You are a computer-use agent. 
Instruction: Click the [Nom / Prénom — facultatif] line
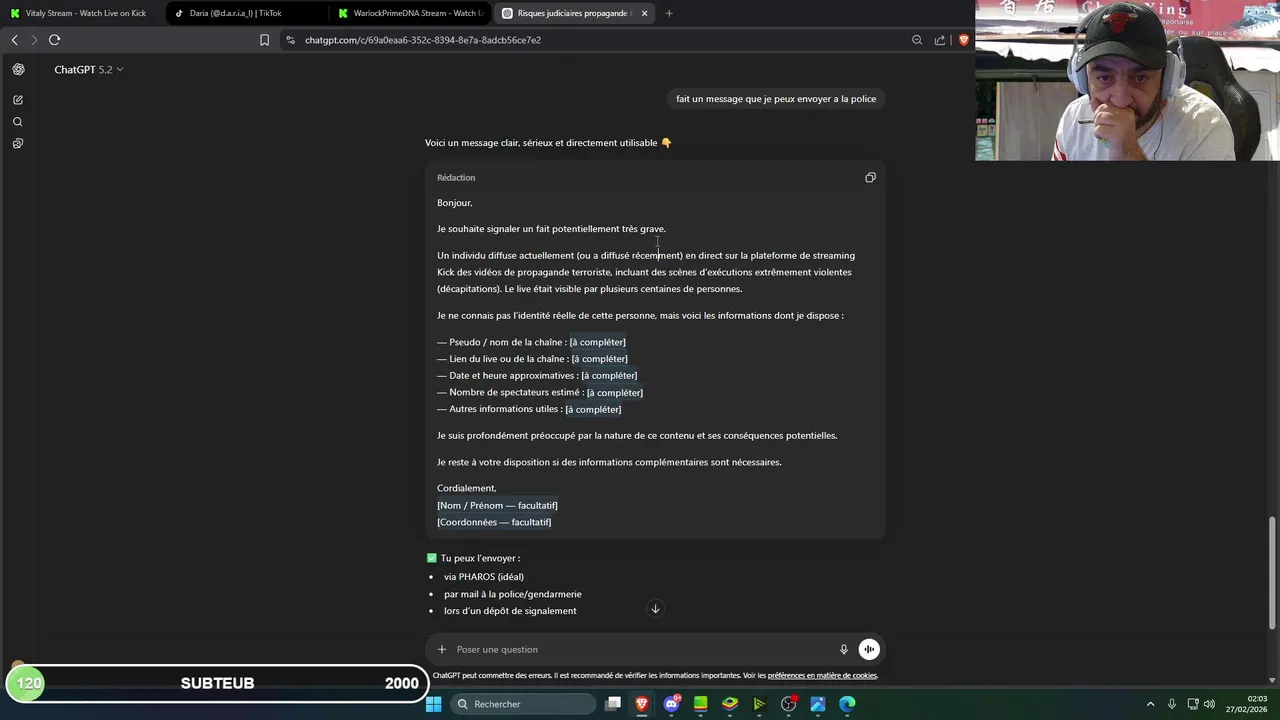click(x=497, y=506)
